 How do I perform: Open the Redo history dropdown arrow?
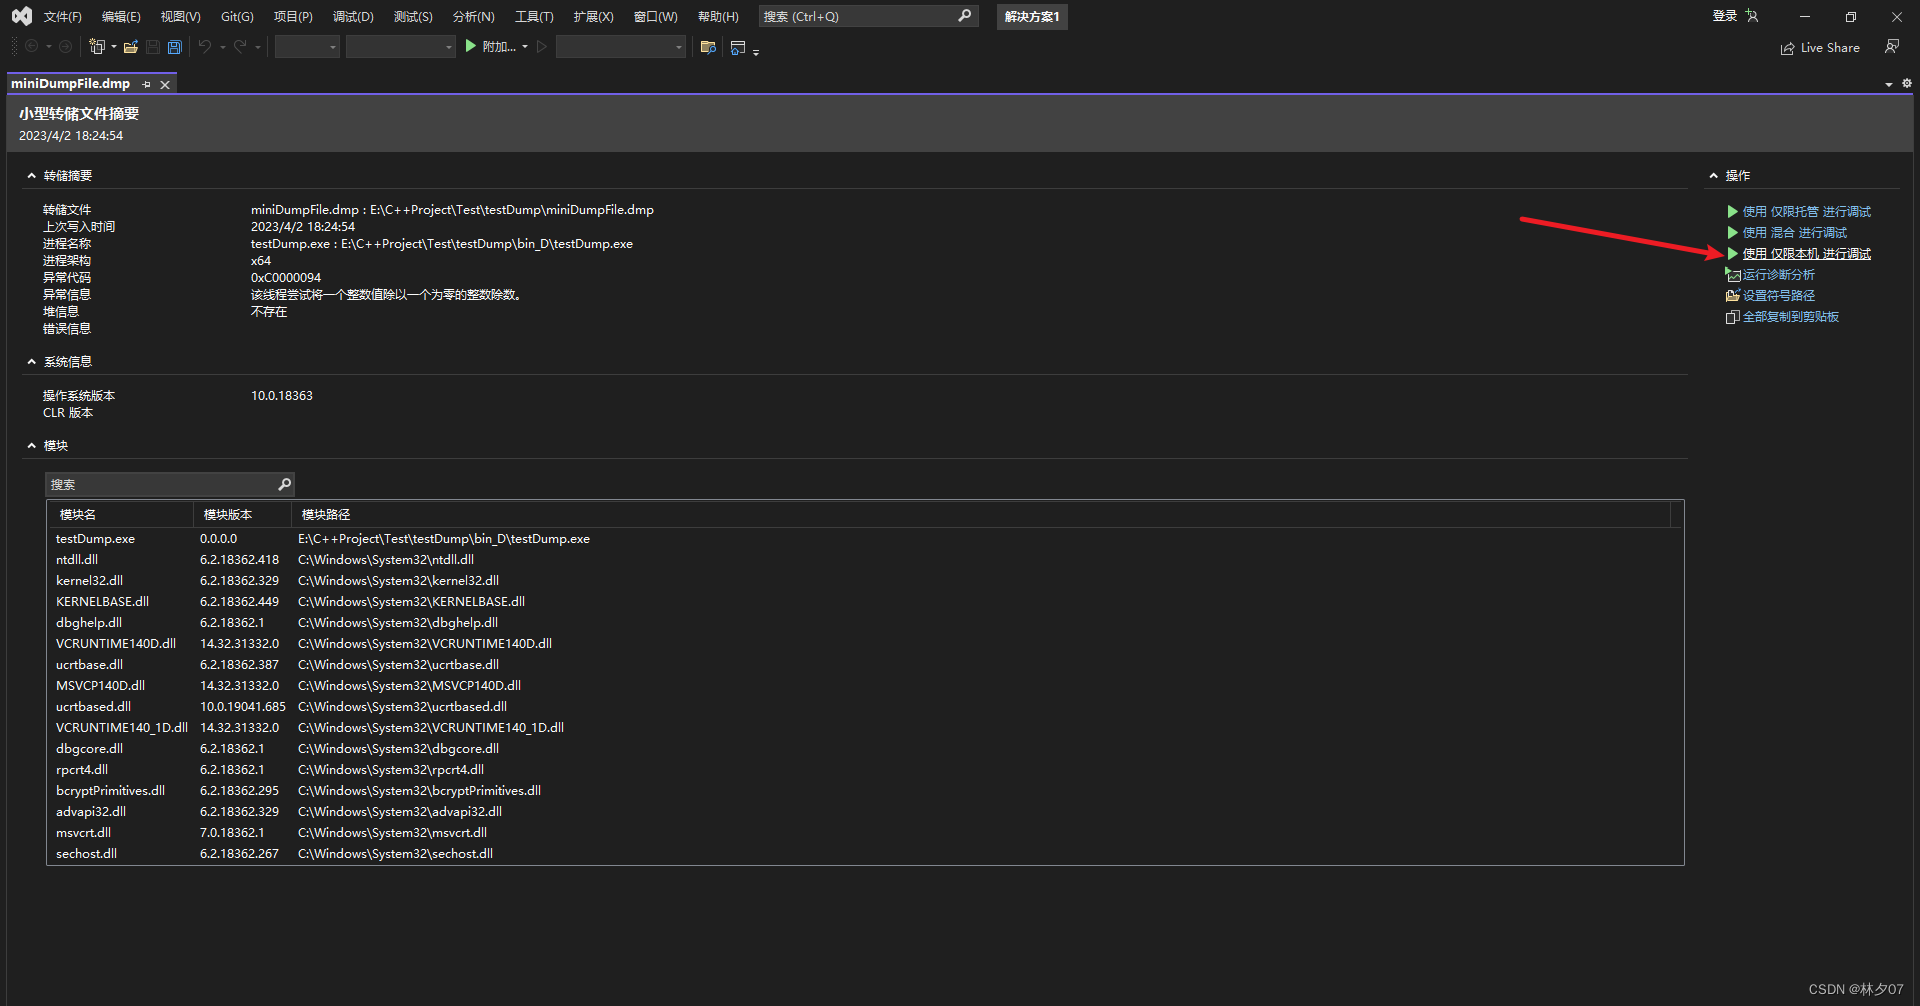click(257, 47)
